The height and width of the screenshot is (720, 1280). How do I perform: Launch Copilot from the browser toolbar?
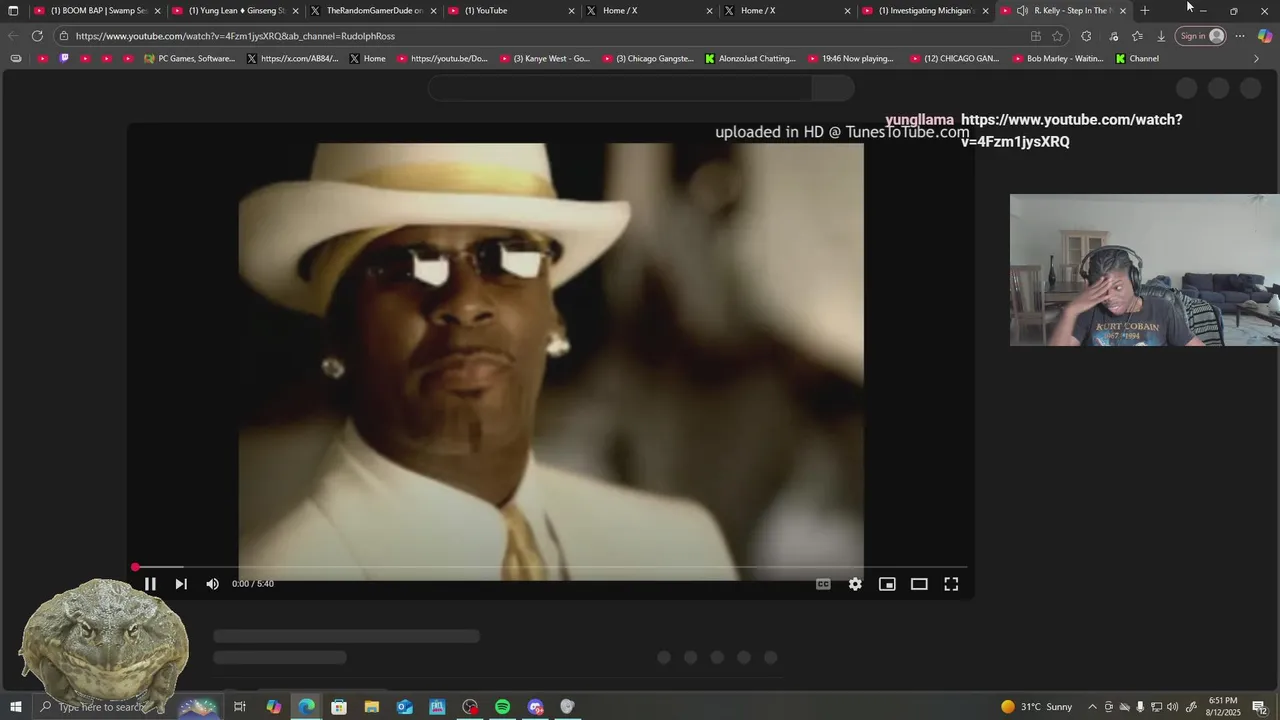(1265, 36)
